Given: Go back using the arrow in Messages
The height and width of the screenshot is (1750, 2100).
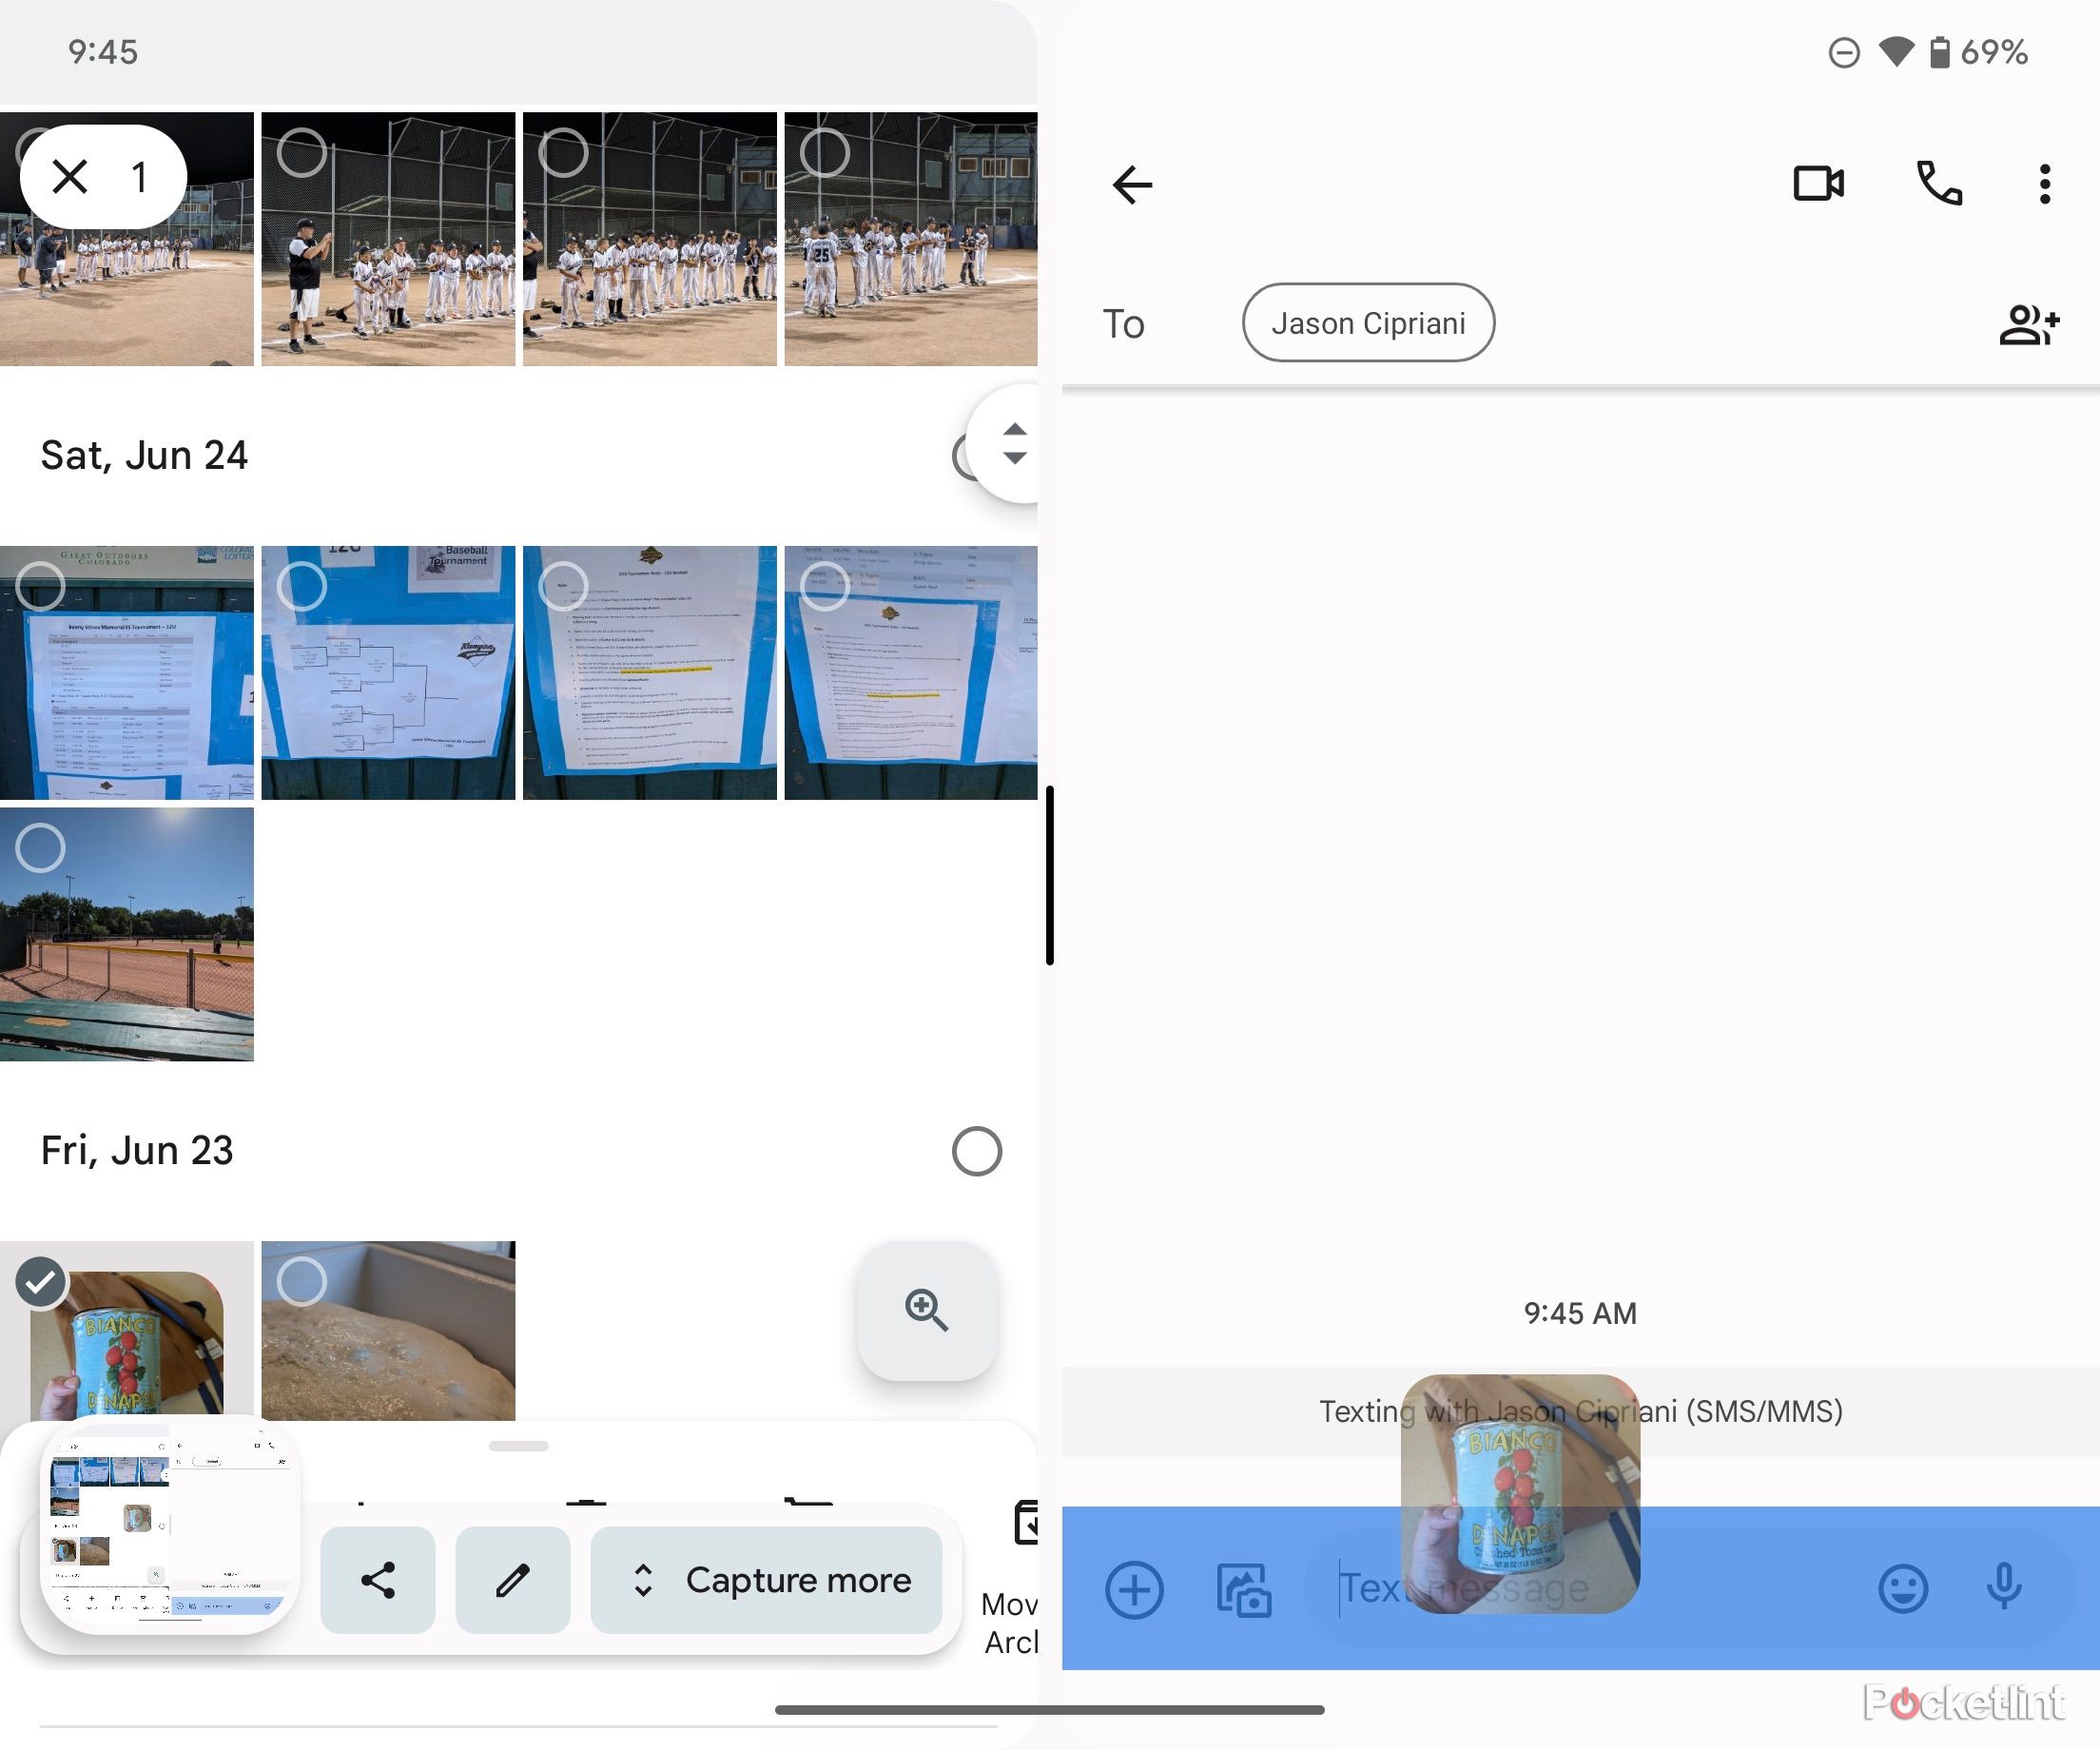Looking at the screenshot, I should tap(1132, 183).
